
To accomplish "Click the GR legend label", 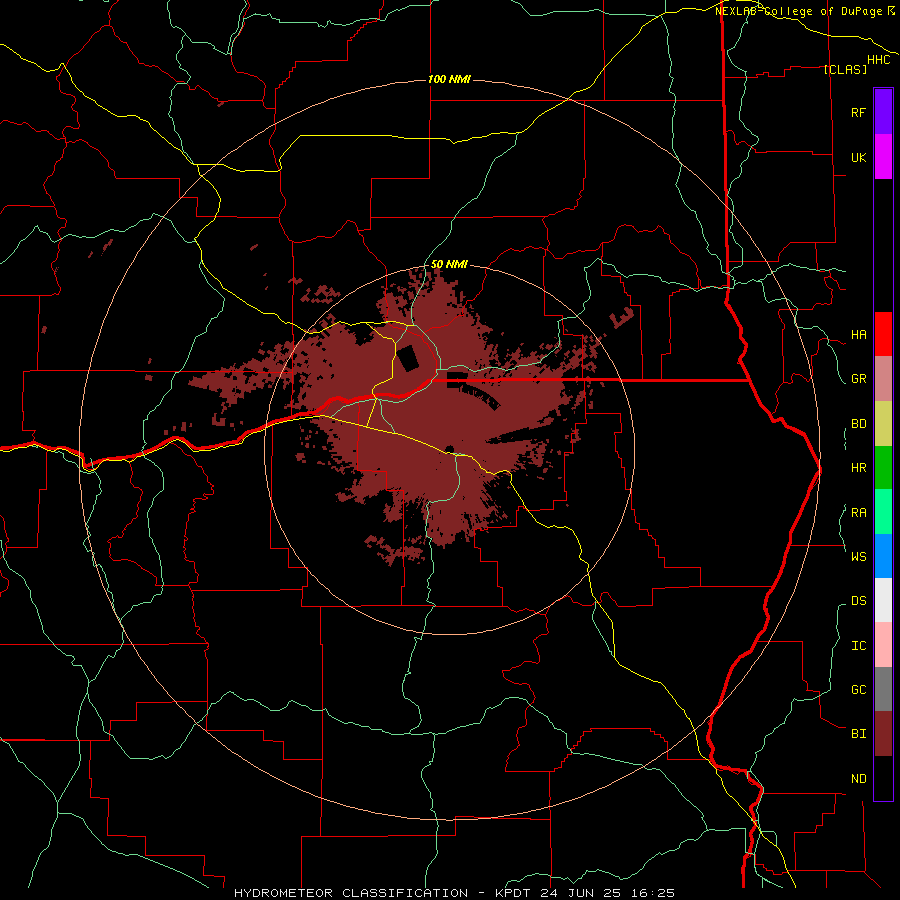I will 858,379.
